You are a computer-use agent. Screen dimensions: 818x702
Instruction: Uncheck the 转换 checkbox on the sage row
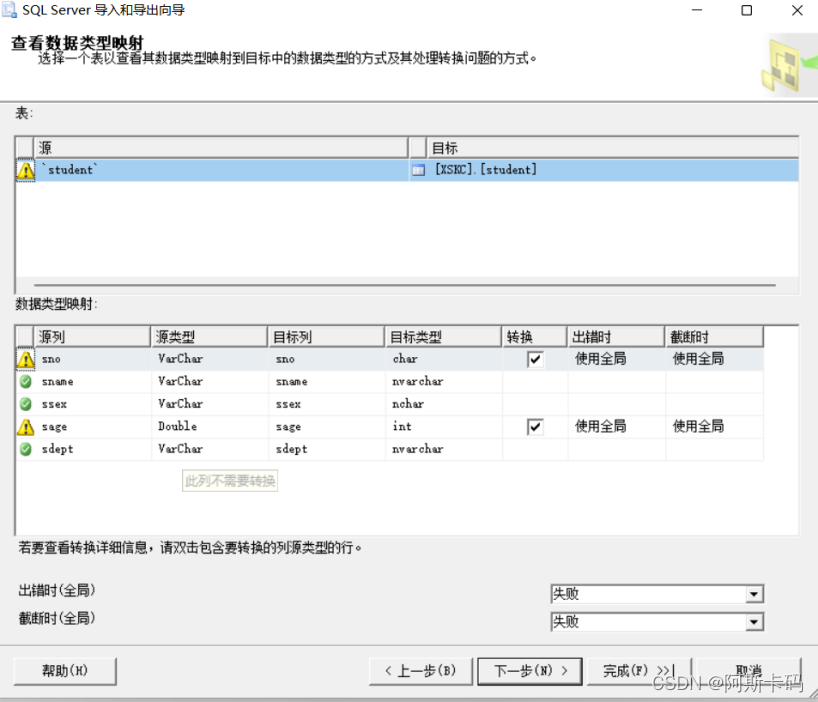pos(535,426)
